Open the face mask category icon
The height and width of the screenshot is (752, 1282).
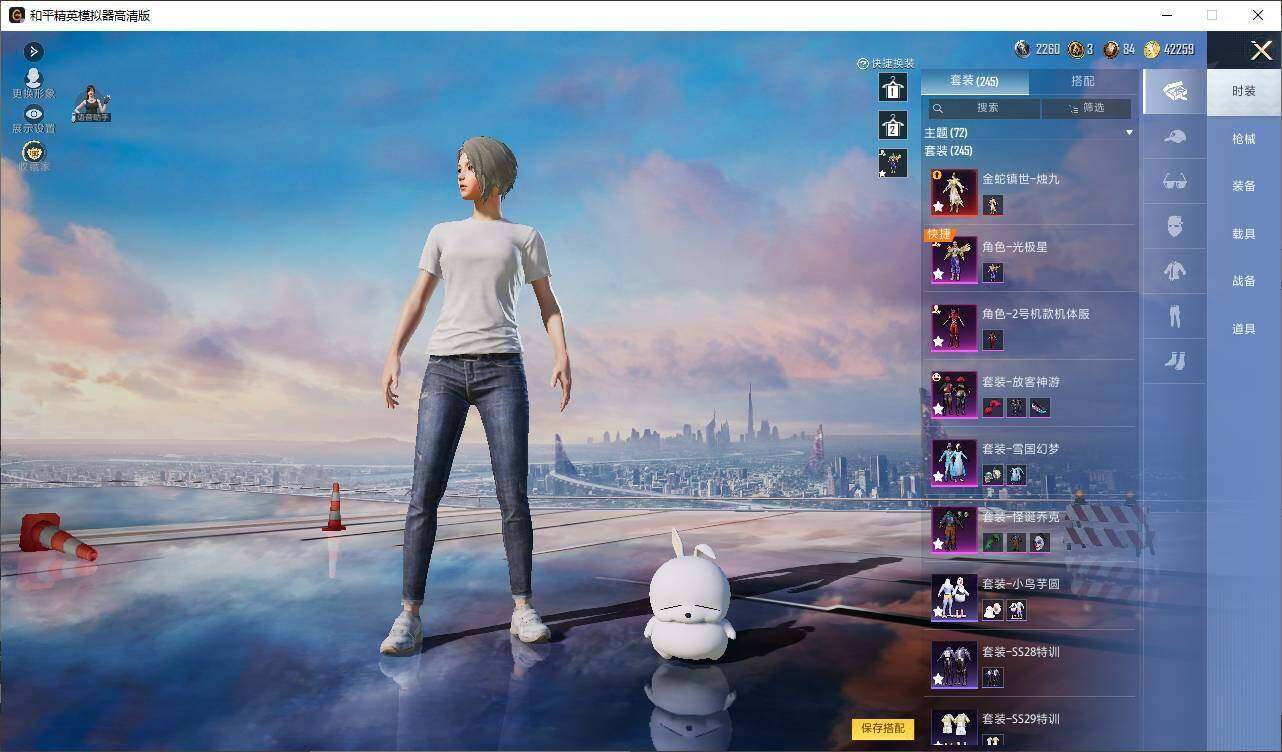pyautogui.click(x=1175, y=226)
